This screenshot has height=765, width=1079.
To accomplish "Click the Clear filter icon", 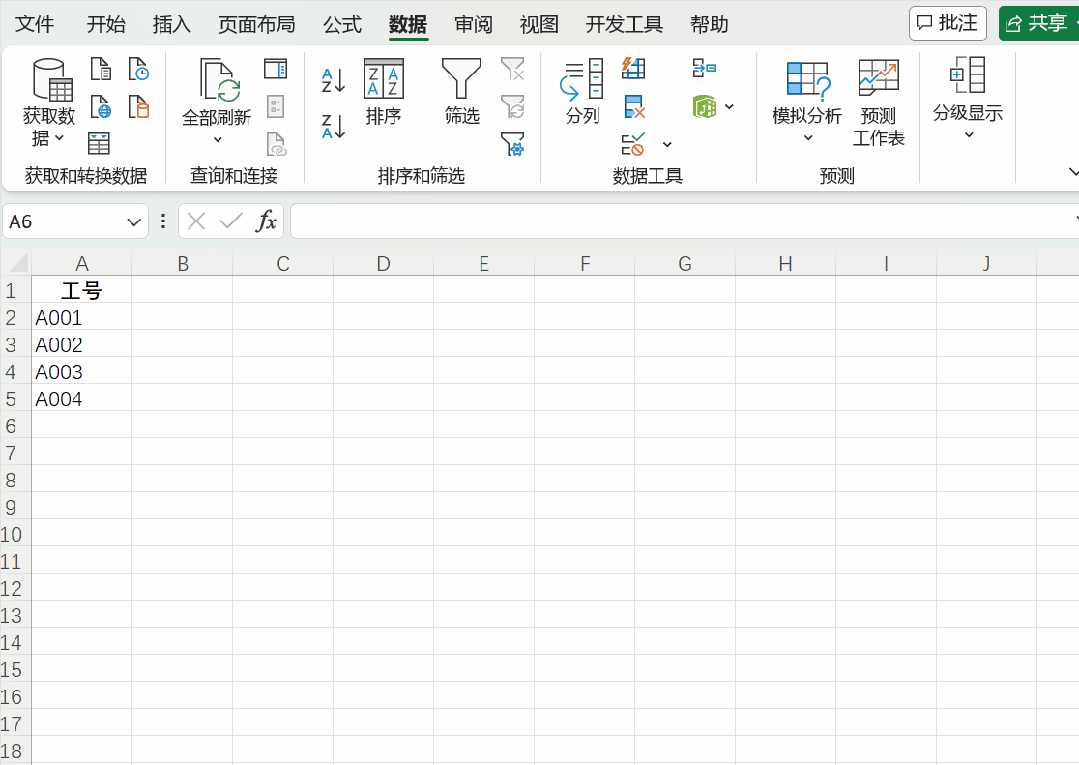I will [513, 69].
